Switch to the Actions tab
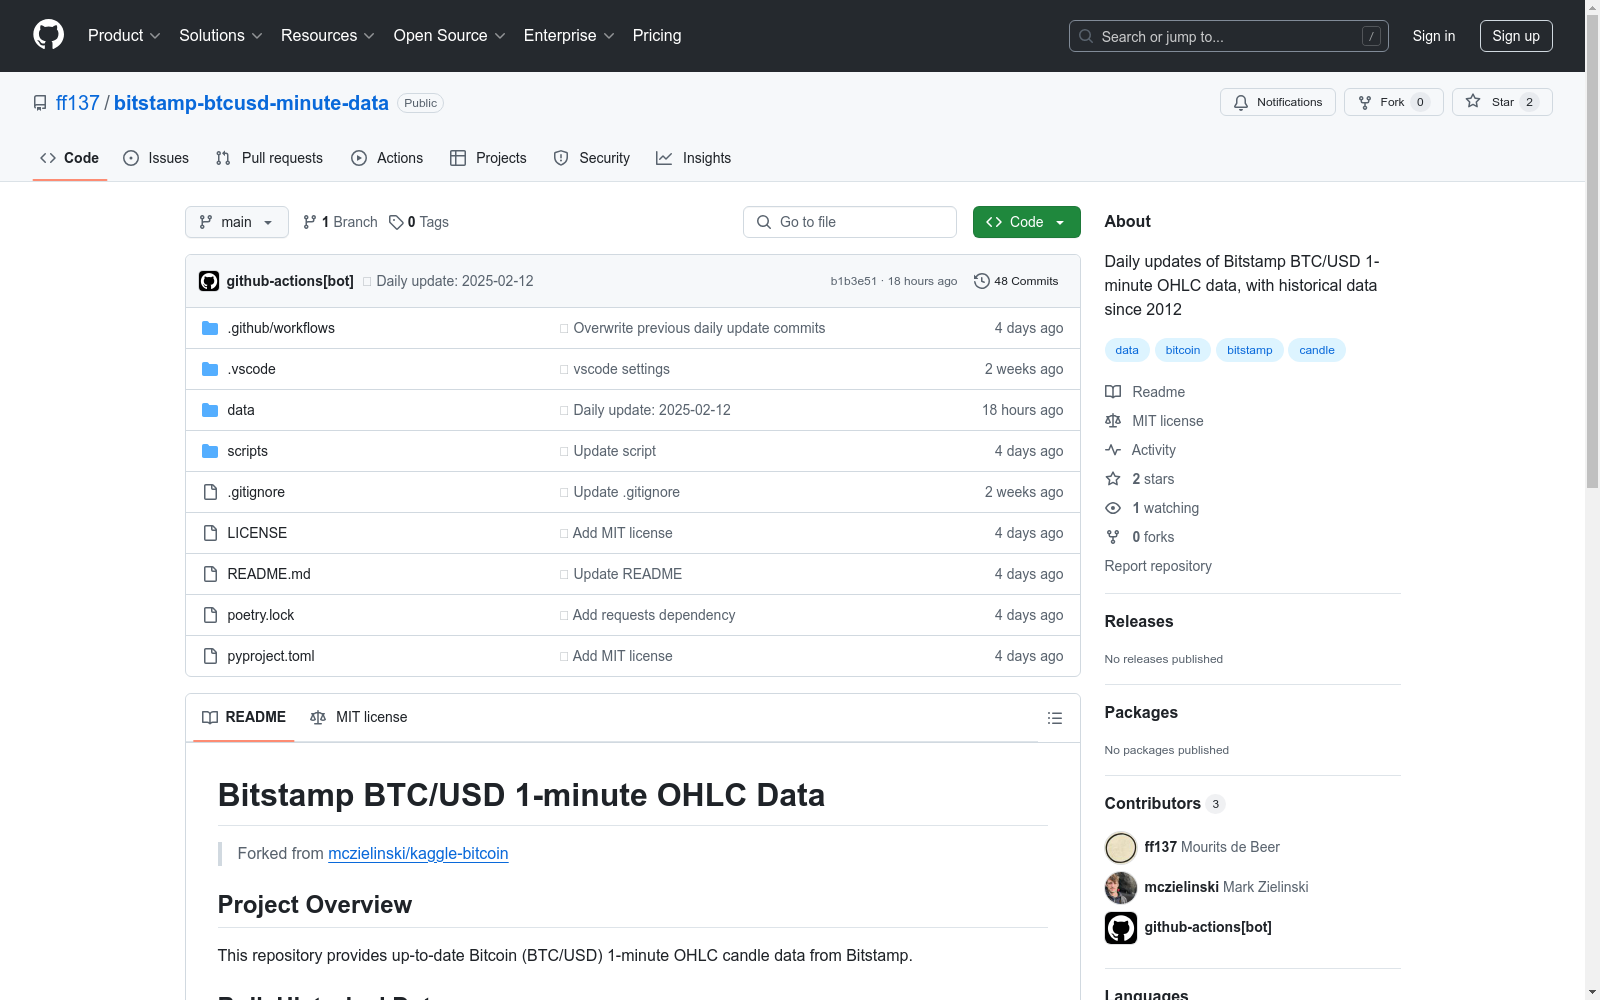Screen dimensions: 1600x1000 pyautogui.click(x=387, y=158)
